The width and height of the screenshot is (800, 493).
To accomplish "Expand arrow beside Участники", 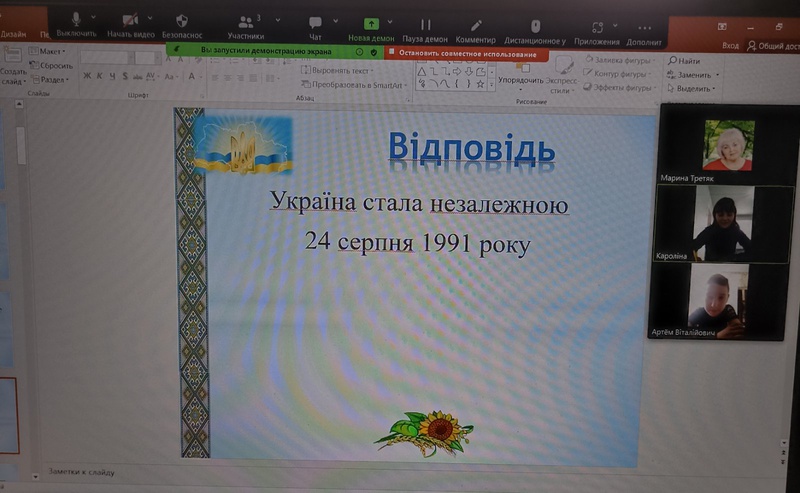I will click(278, 20).
